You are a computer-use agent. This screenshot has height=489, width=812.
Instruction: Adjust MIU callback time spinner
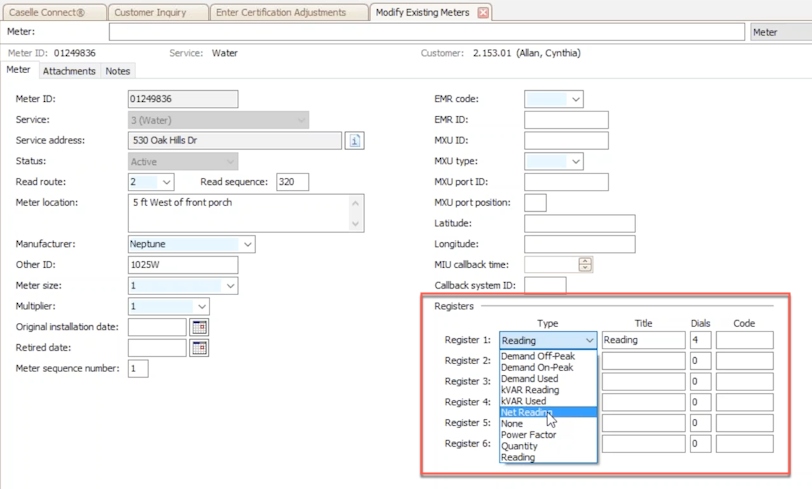[x=585, y=265]
